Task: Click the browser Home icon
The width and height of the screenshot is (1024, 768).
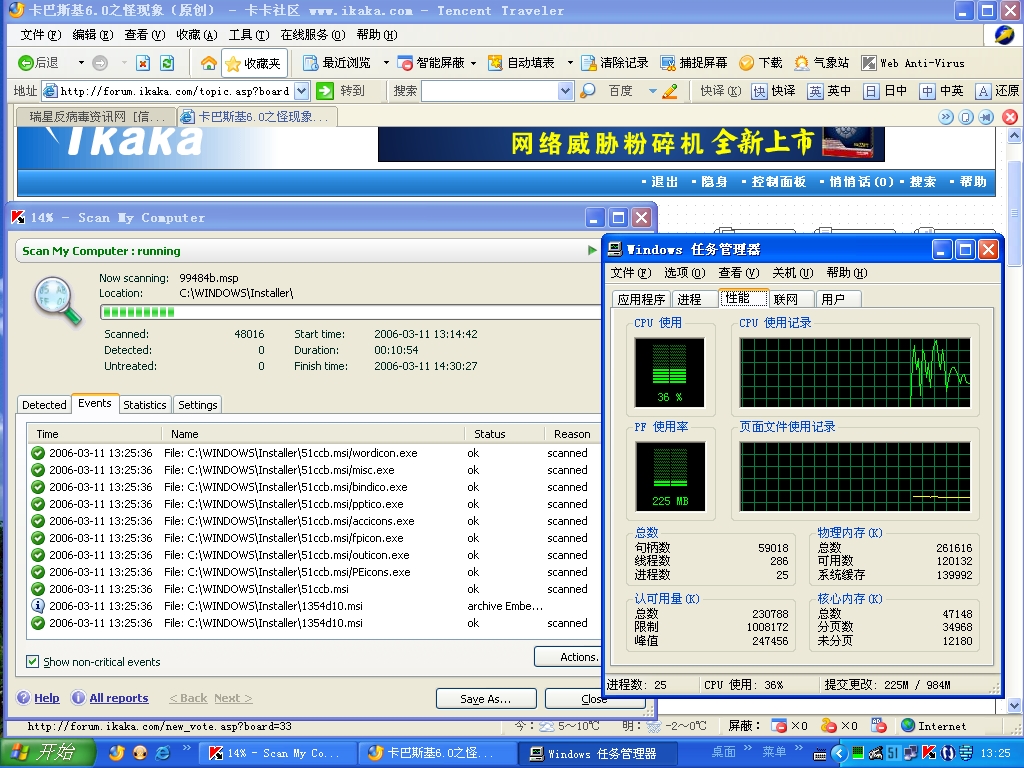Action: [208, 63]
